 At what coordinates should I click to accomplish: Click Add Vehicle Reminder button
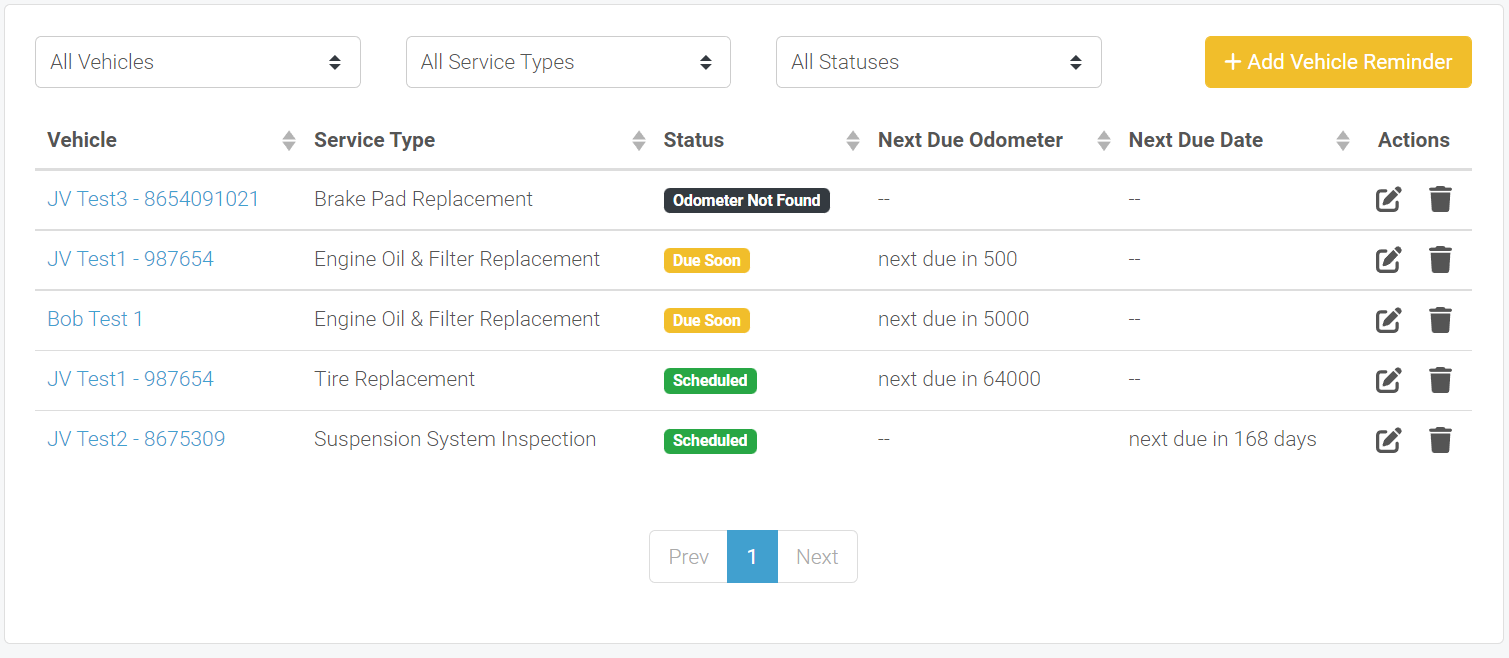pyautogui.click(x=1338, y=62)
